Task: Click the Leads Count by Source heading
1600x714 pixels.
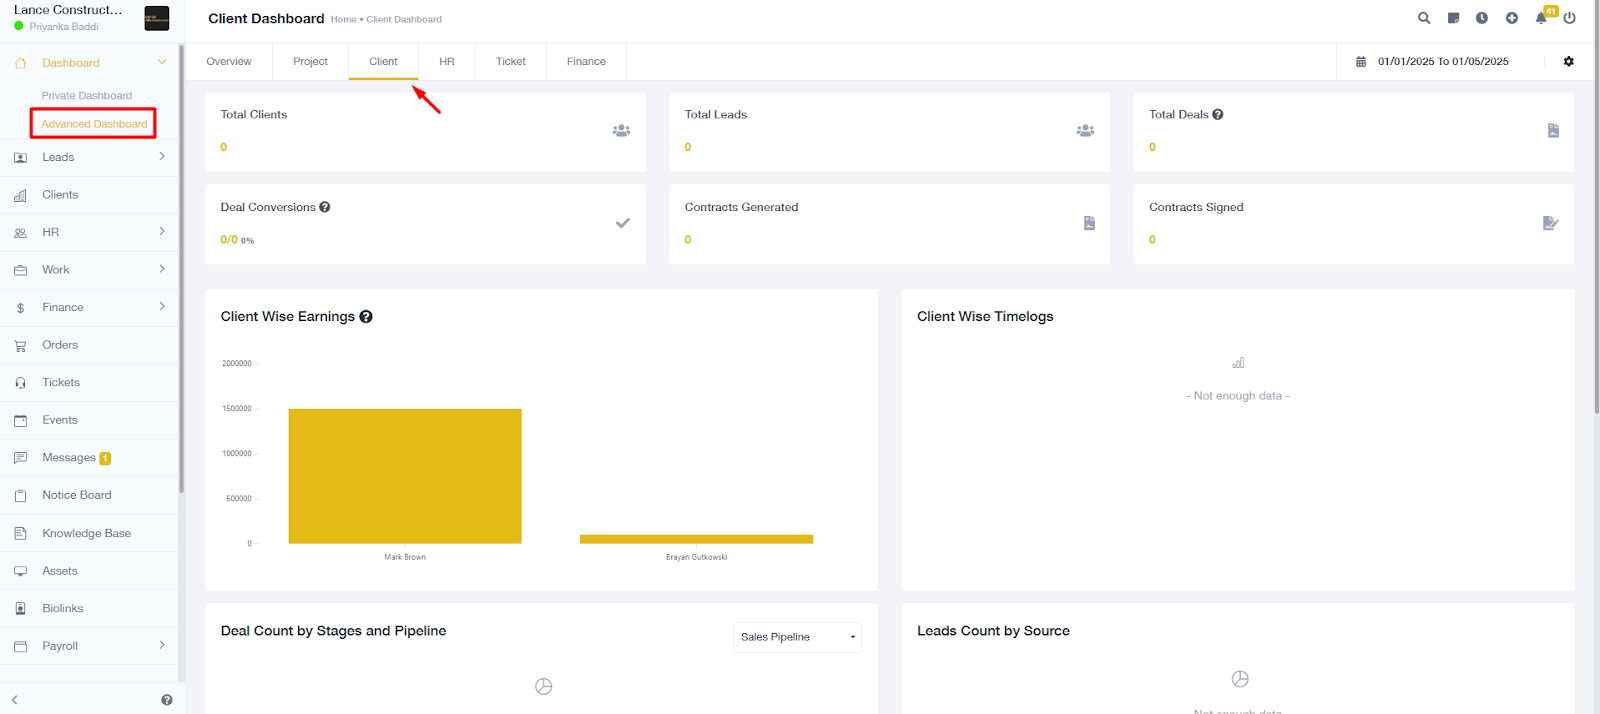Action: coord(993,631)
